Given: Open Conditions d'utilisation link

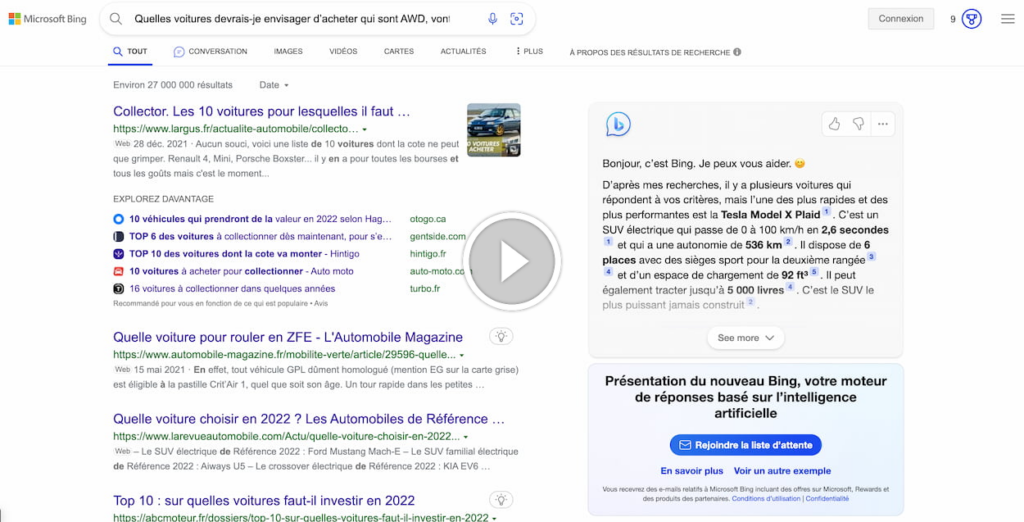Looking at the screenshot, I should click(x=765, y=498).
